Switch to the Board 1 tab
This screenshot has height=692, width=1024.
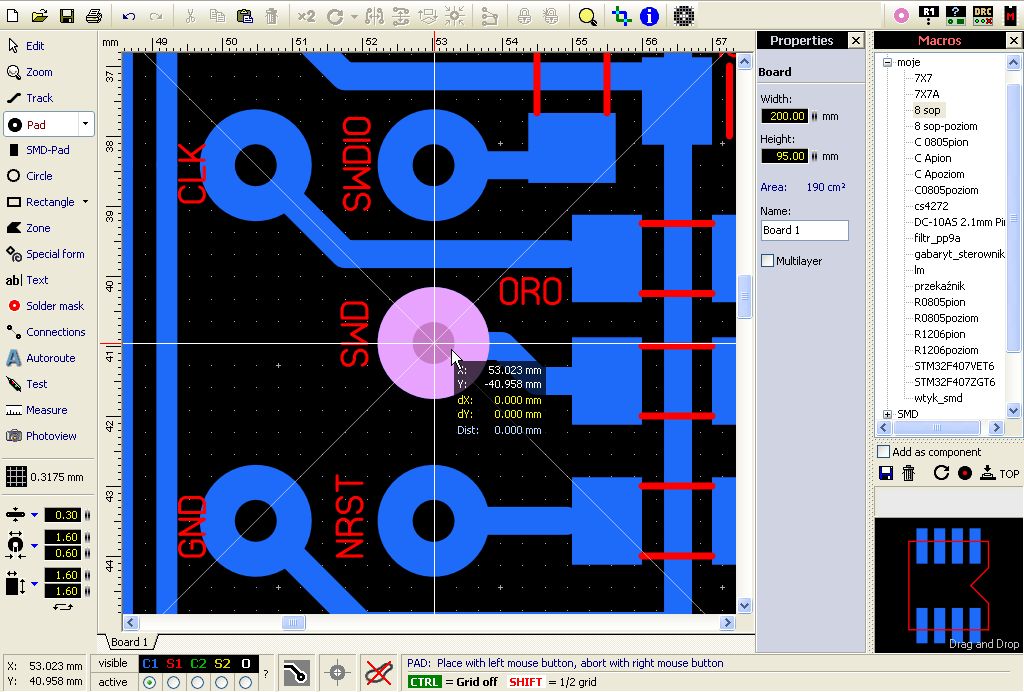click(129, 642)
